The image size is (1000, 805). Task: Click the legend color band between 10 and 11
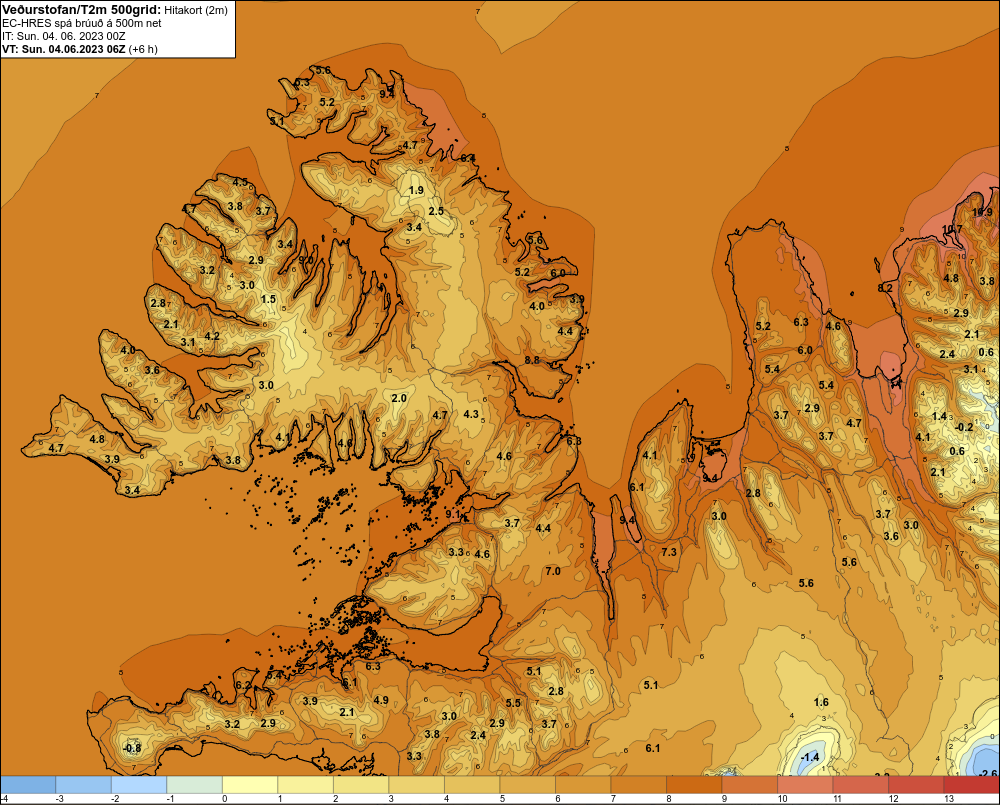(805, 785)
